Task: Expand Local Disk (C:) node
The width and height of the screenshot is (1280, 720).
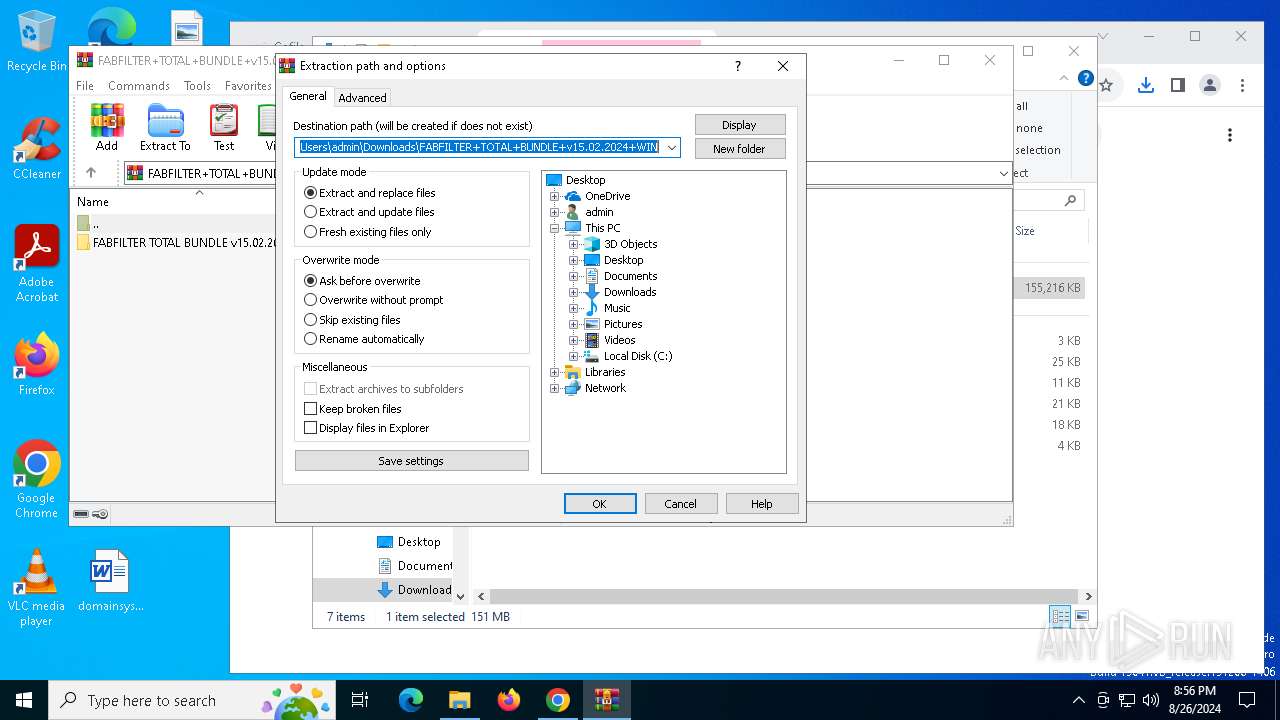Action: [x=574, y=356]
